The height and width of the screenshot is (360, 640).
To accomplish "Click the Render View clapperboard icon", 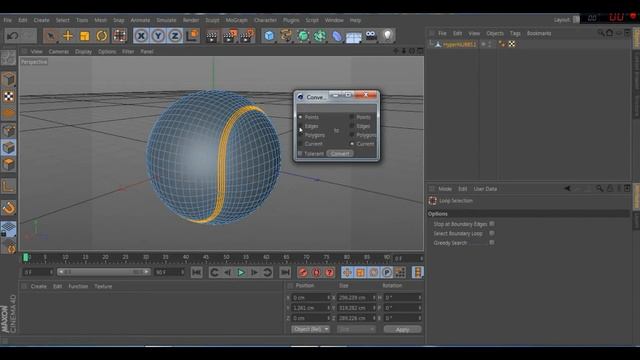I will pyautogui.click(x=211, y=36).
